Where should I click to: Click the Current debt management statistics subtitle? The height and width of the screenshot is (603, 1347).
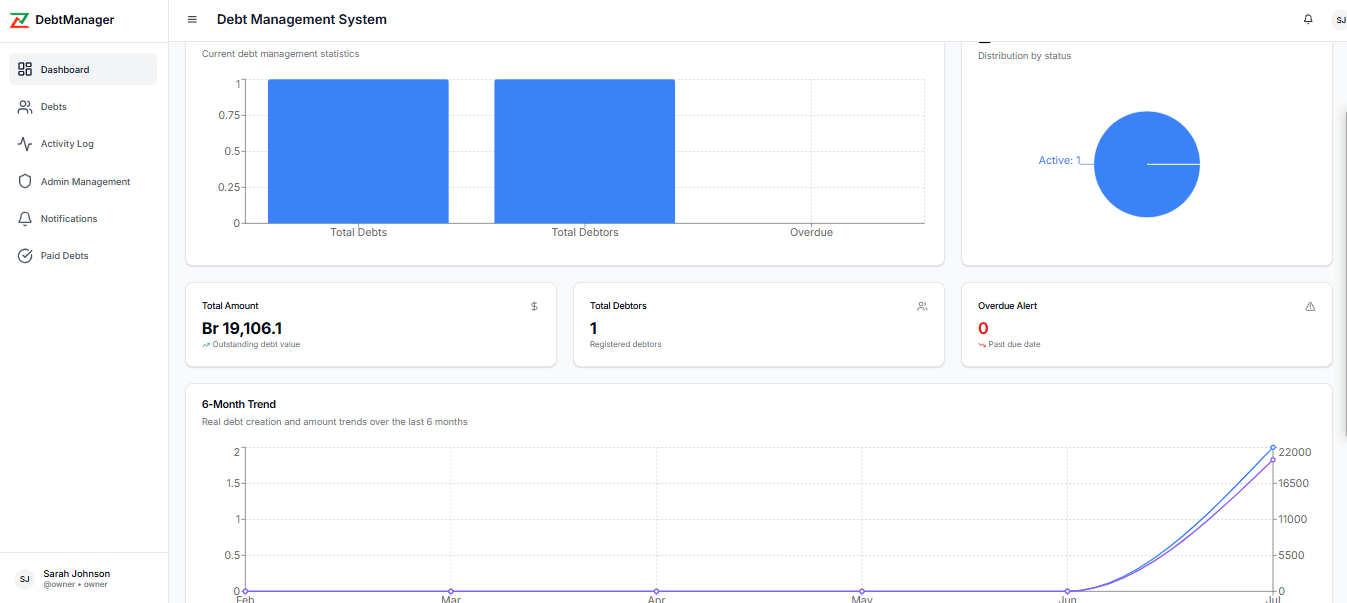(x=280, y=54)
